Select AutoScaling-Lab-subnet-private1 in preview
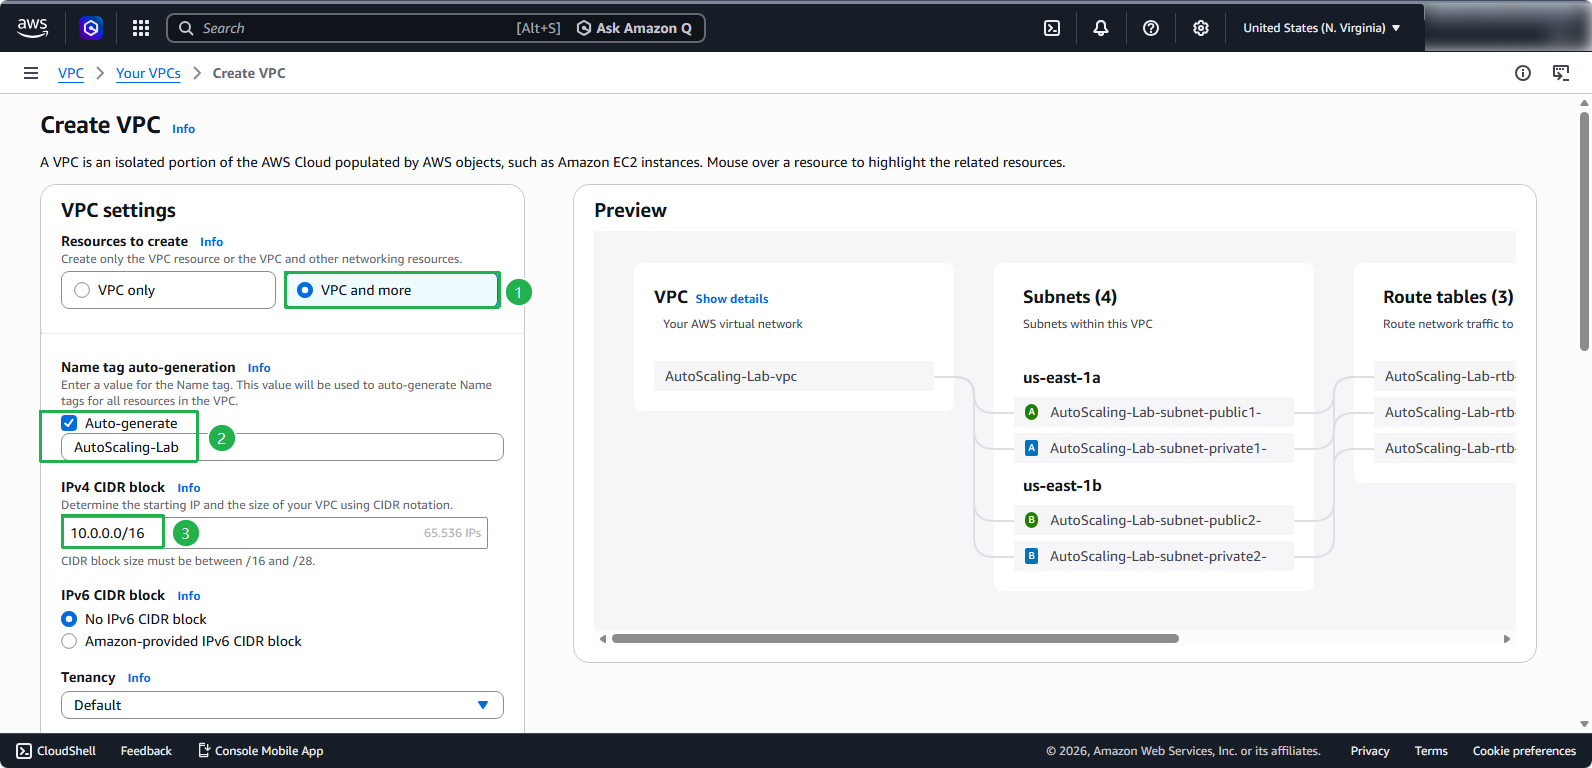1592x768 pixels. (1154, 448)
